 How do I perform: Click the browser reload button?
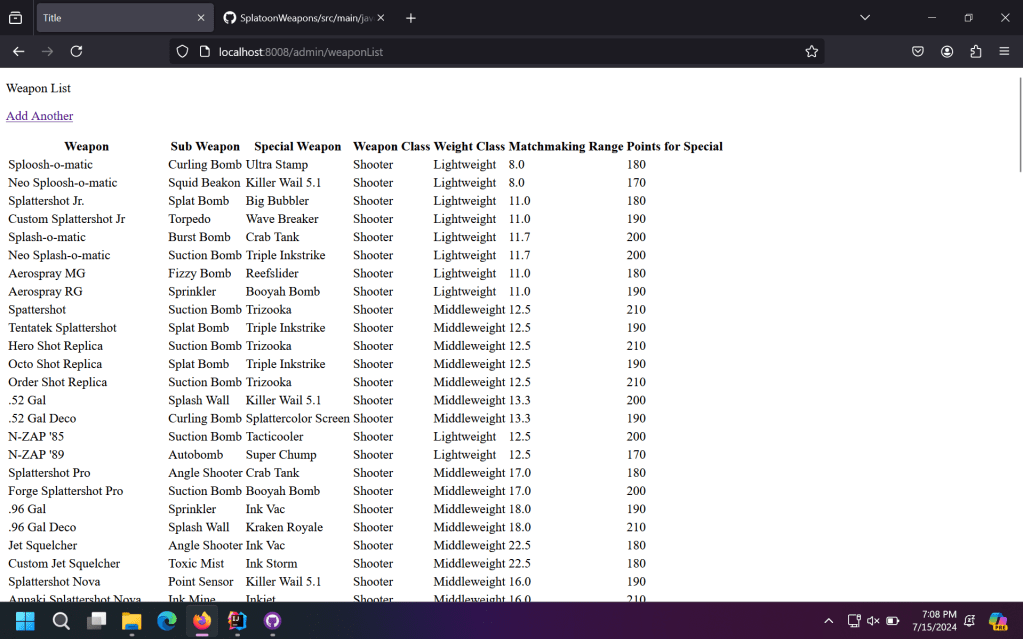76,51
